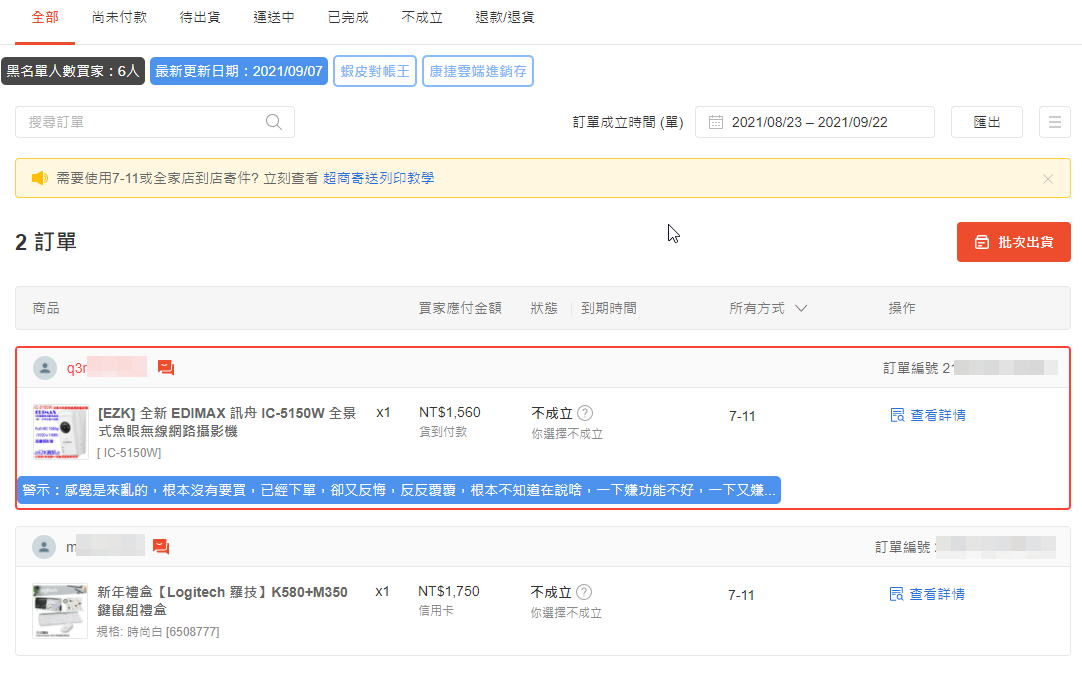Switch to the 待出貨 tab
Screen dimensions: 1082x676
coord(200,18)
